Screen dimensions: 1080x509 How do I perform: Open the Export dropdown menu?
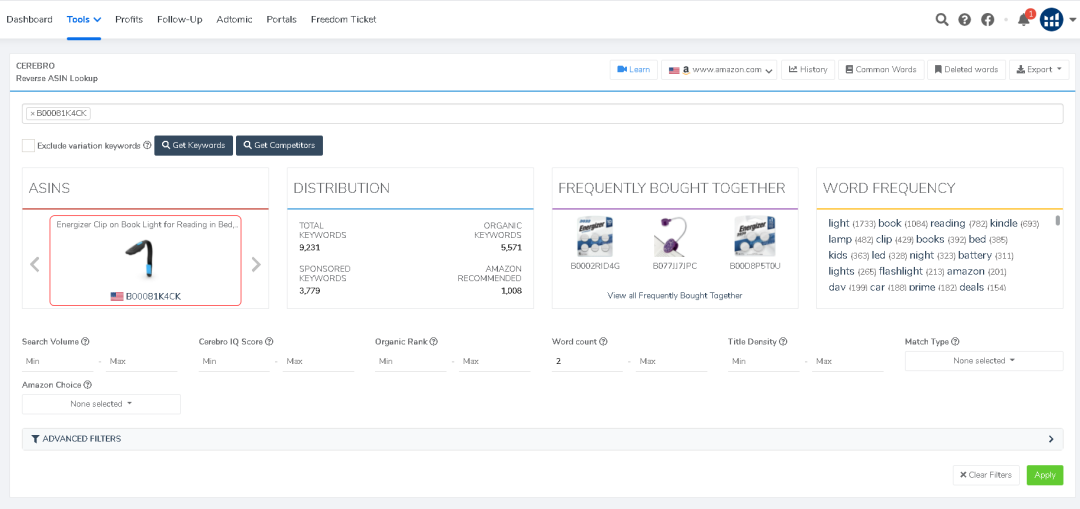pos(1039,69)
